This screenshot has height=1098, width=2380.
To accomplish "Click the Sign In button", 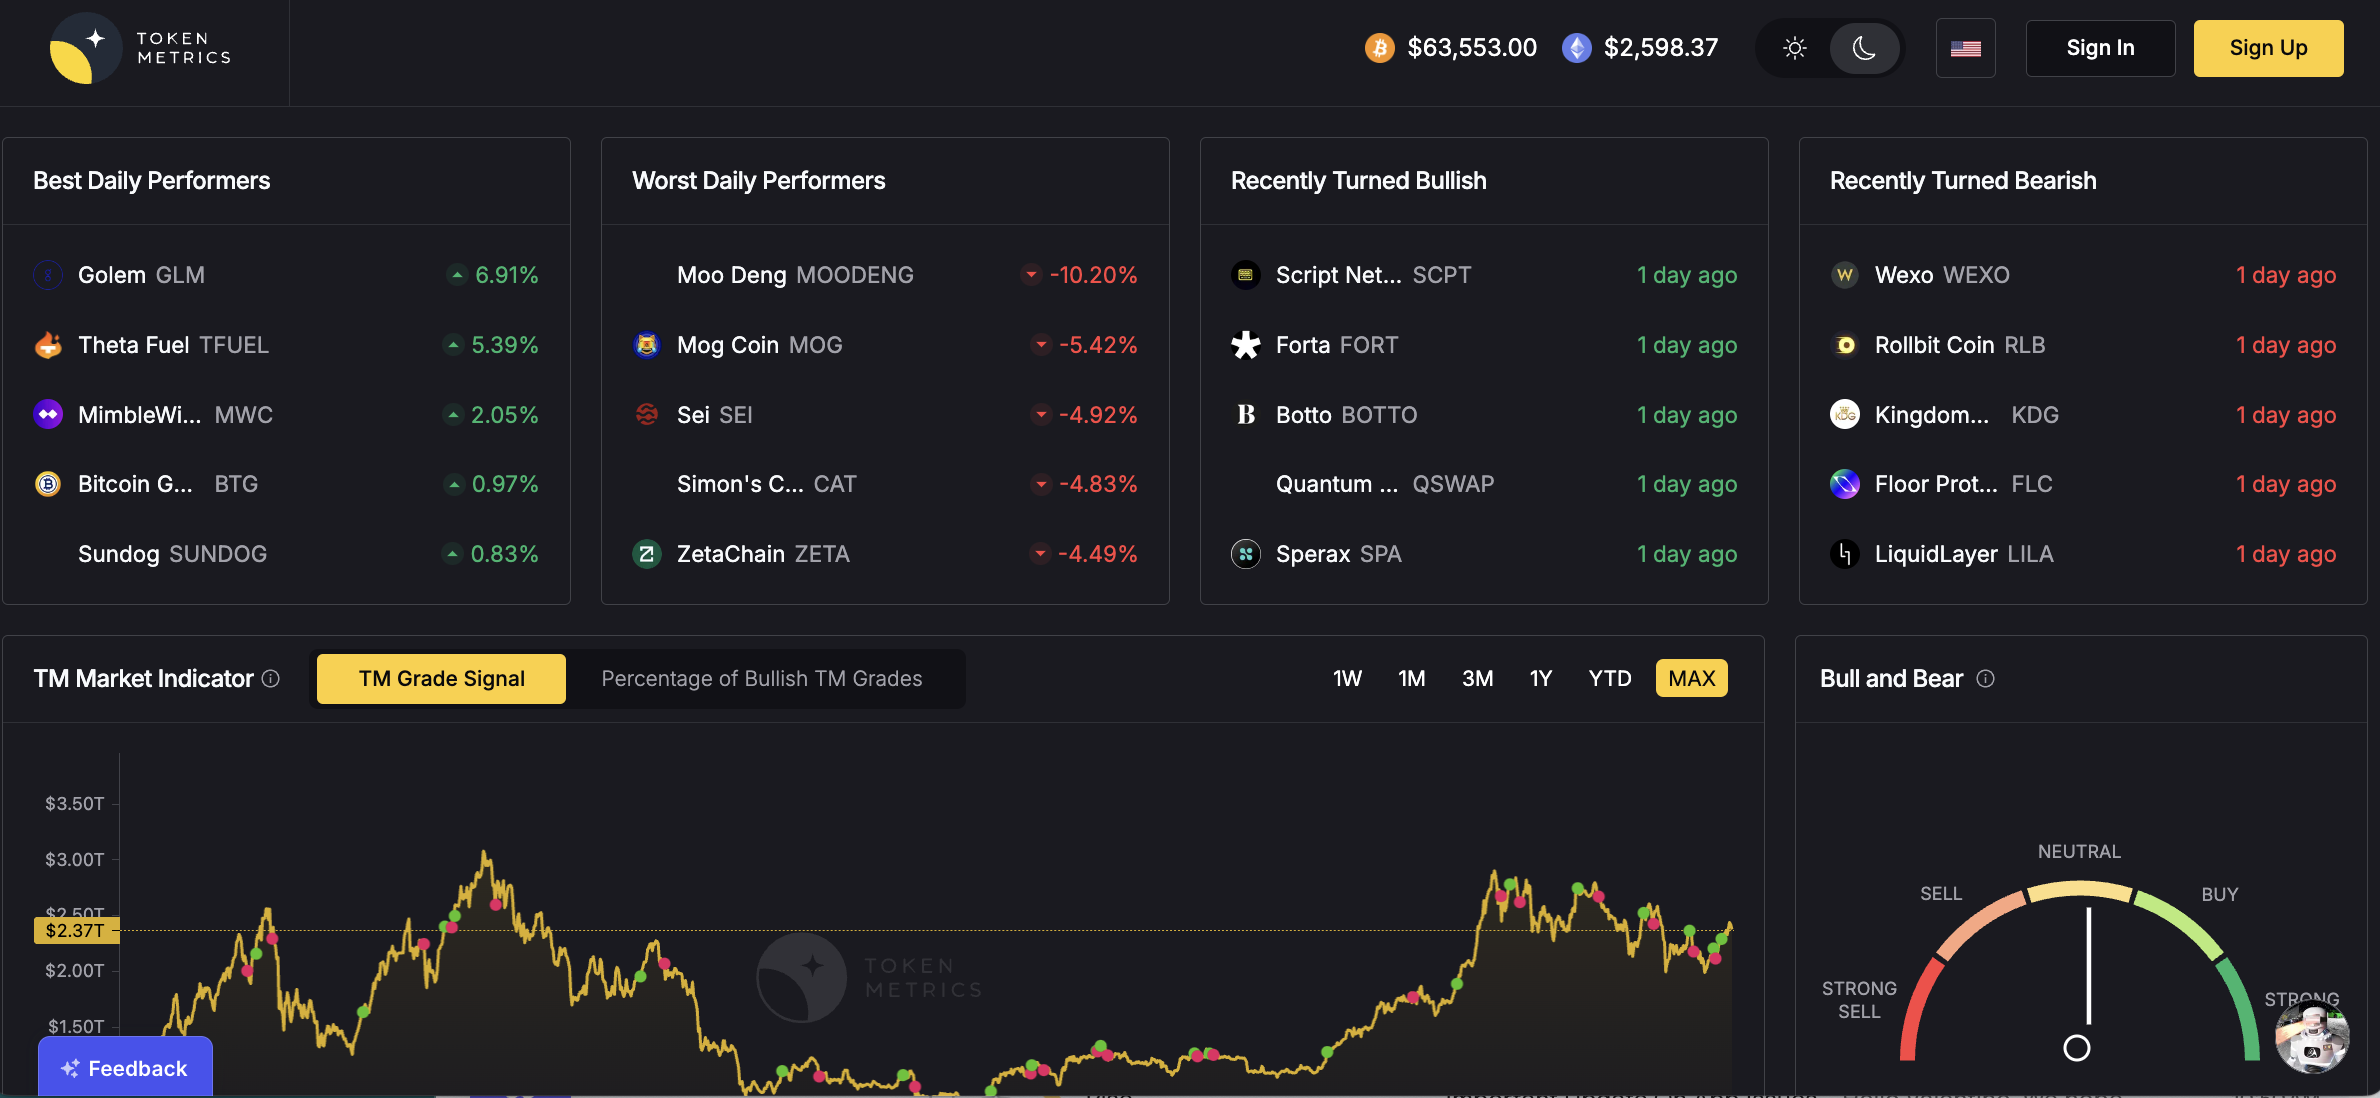I will click(2100, 48).
